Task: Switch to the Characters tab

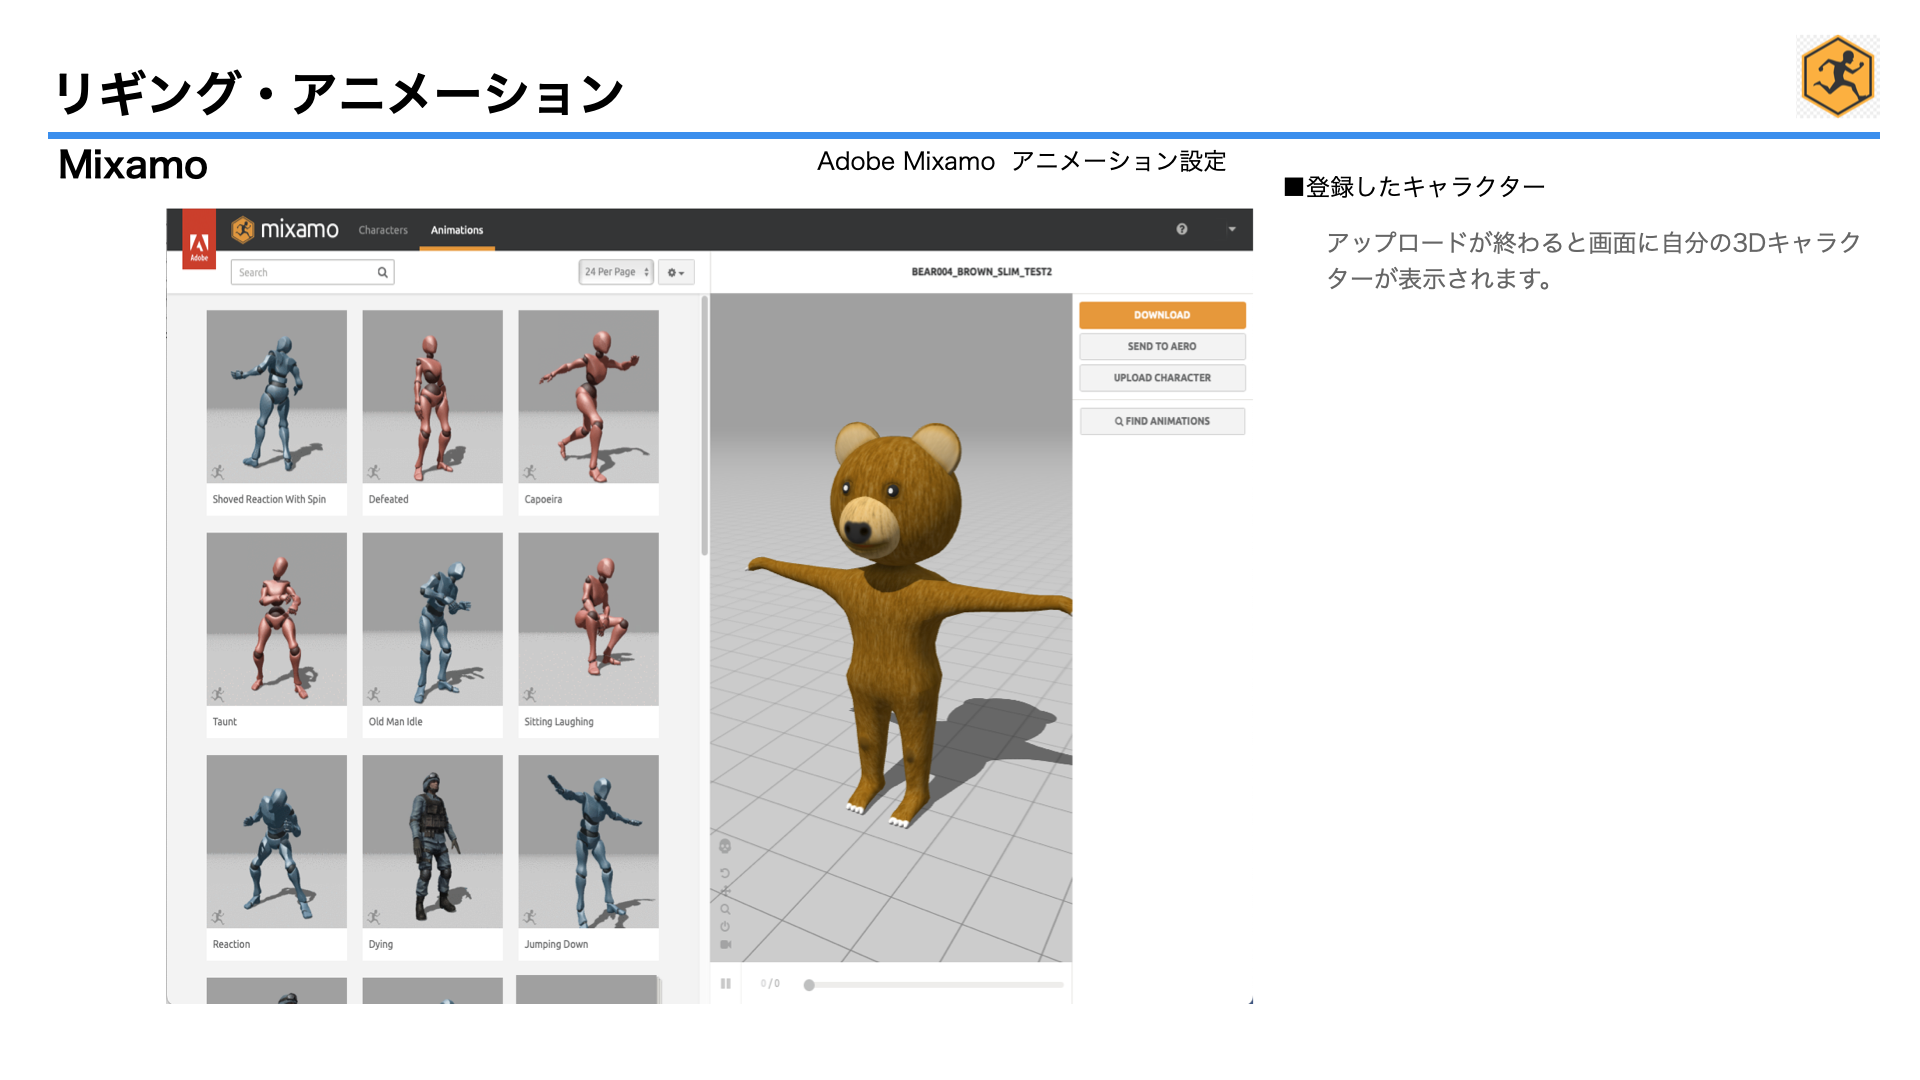Action: point(383,230)
